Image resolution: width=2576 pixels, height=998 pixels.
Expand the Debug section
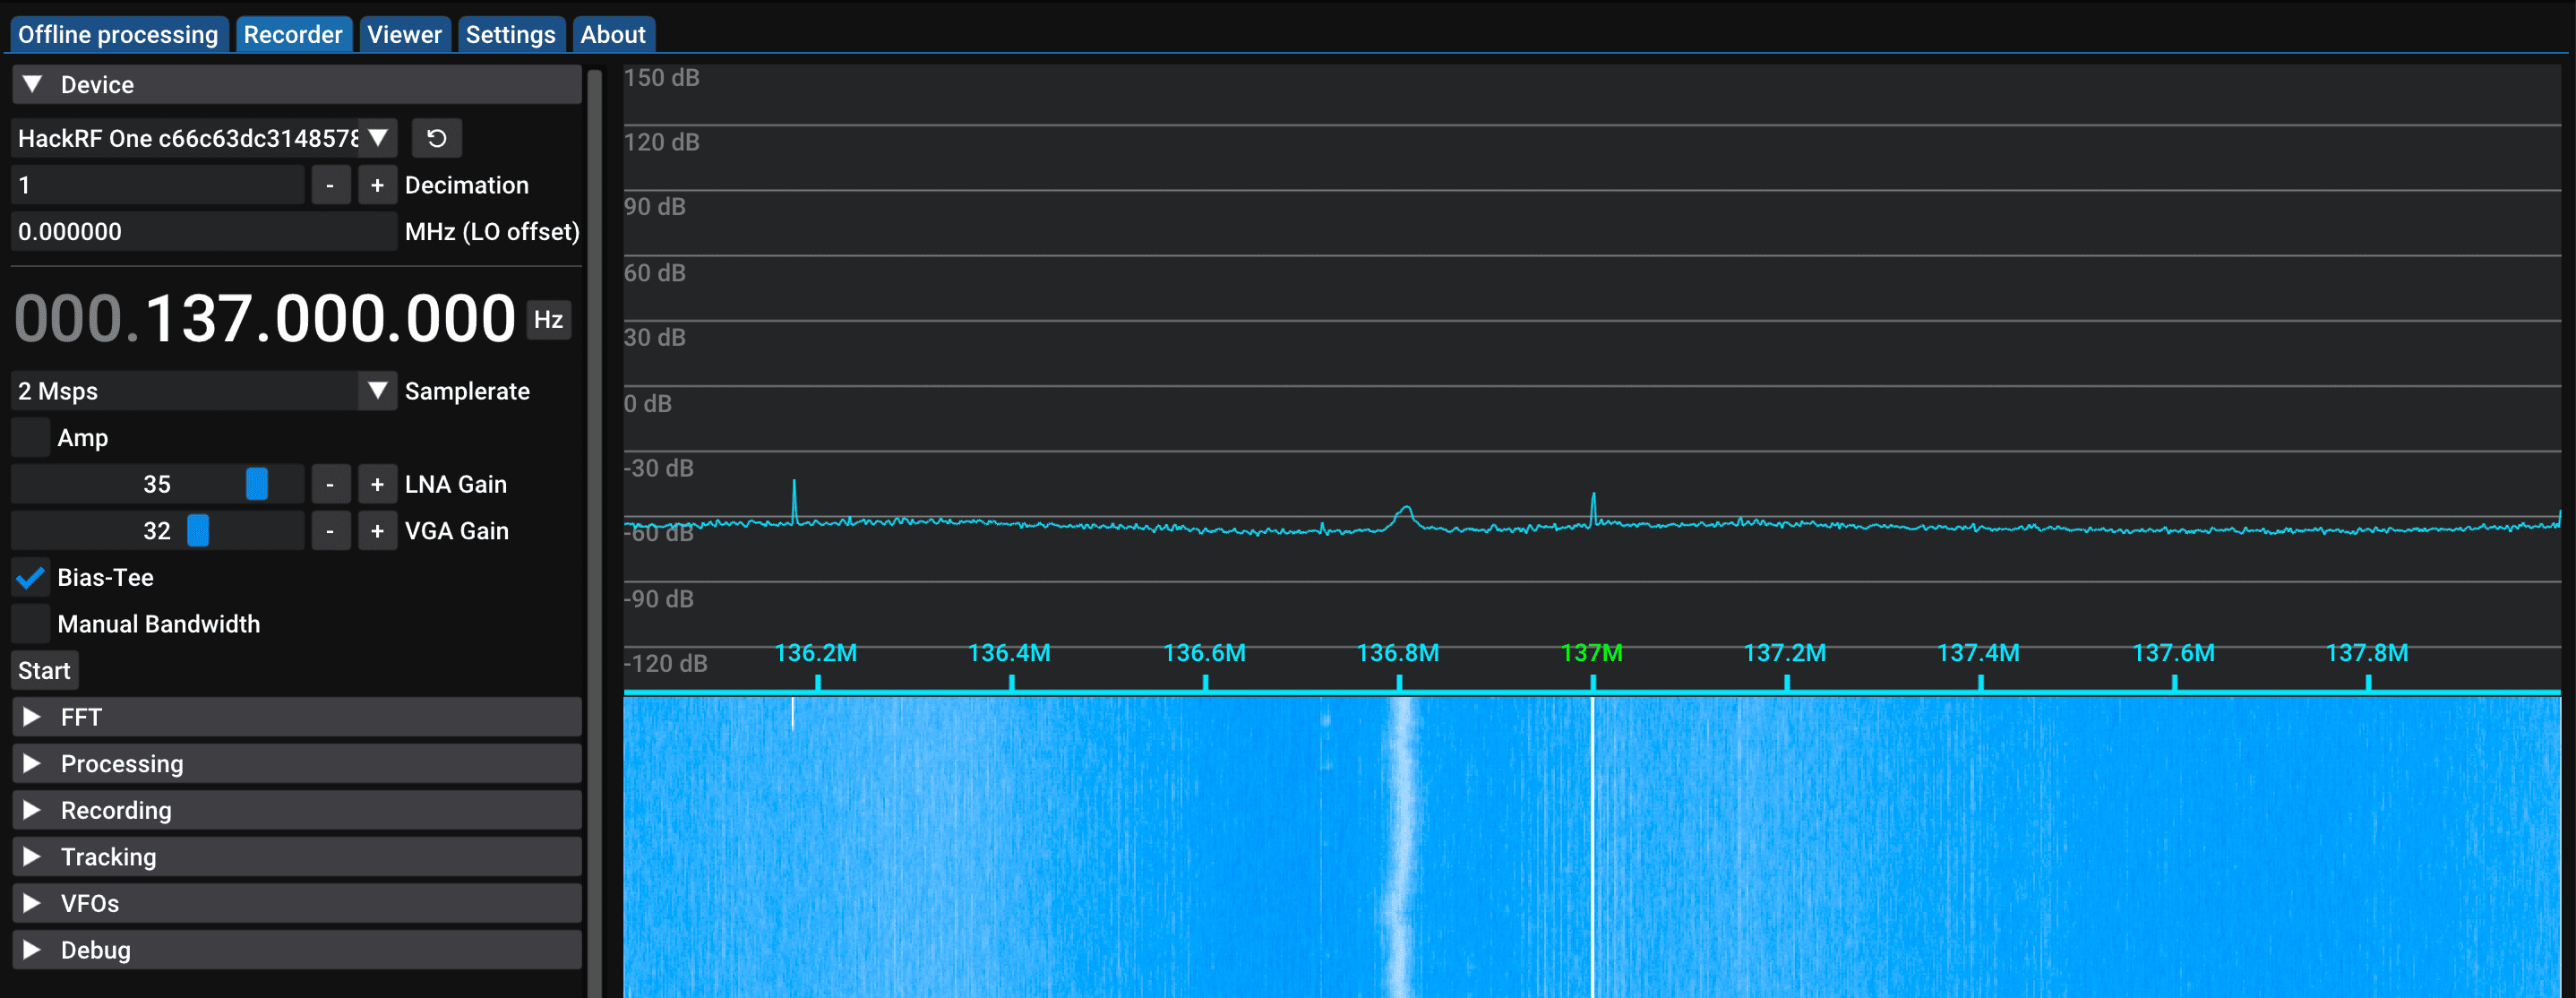click(296, 950)
